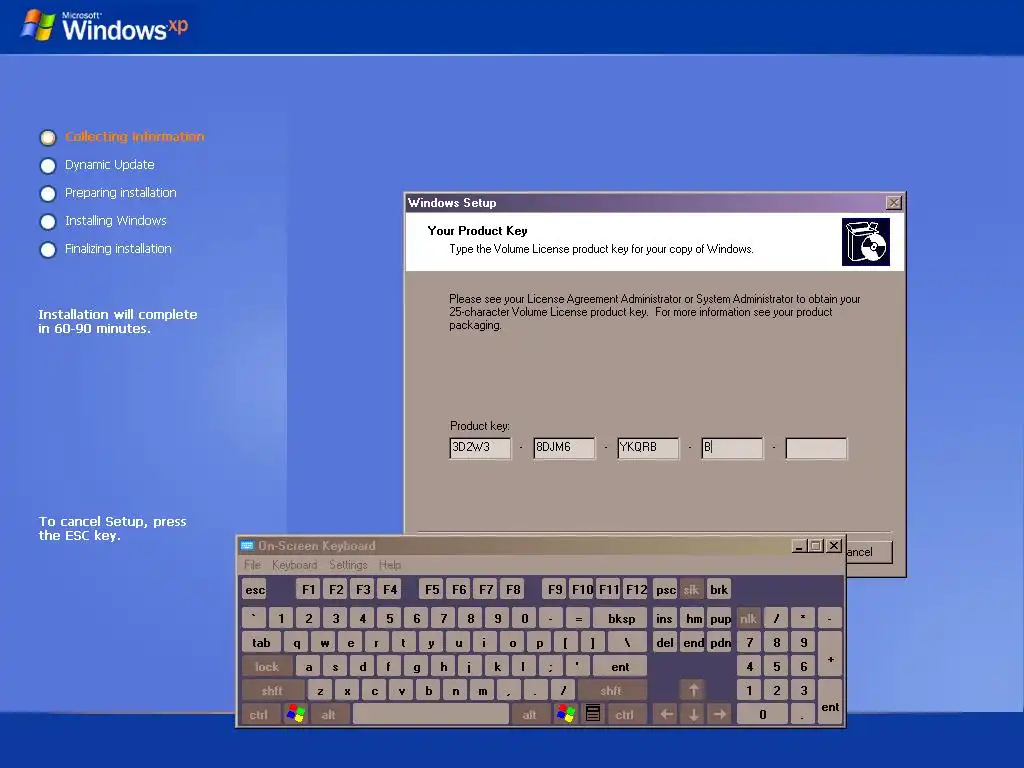Click the down arrow key

click(x=693, y=714)
